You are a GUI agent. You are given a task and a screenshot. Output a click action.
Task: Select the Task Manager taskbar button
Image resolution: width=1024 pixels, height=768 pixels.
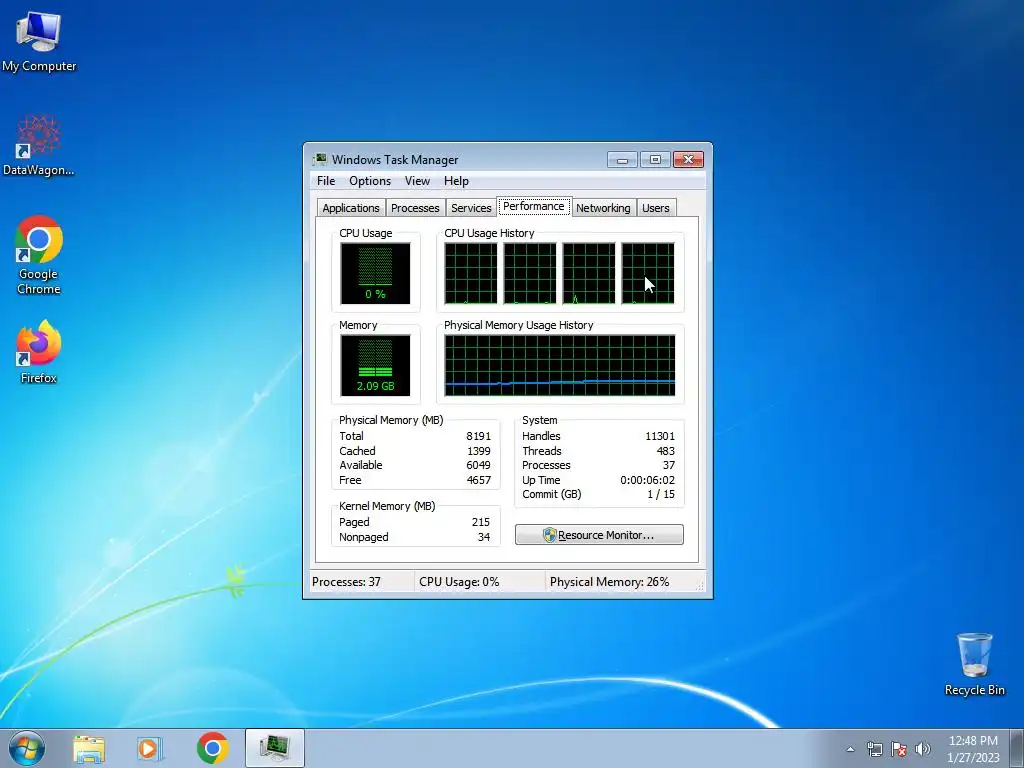point(274,748)
